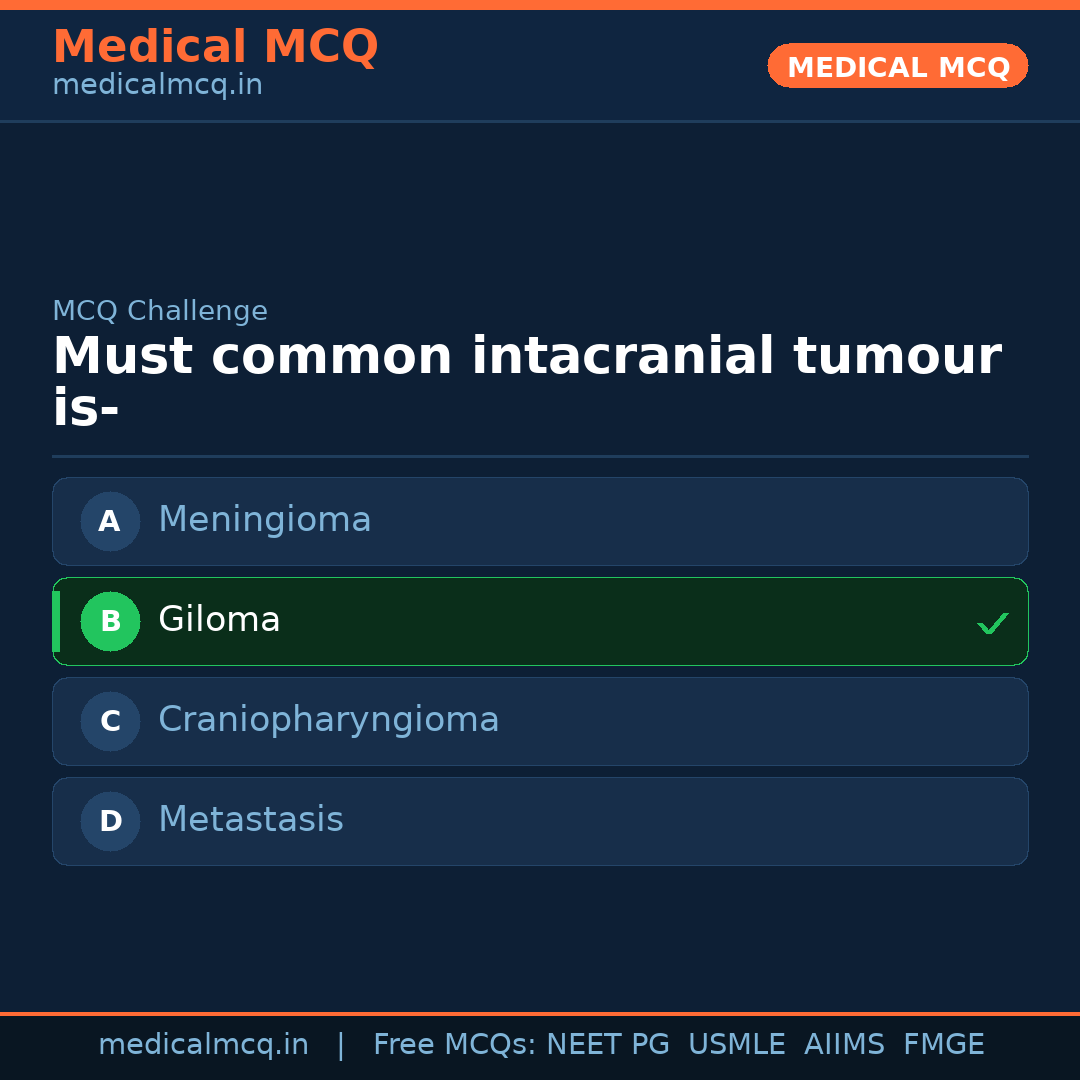This screenshot has height=1080, width=1080.
Task: Open the medicalmcq.in link in footer
Action: pos(203,1045)
